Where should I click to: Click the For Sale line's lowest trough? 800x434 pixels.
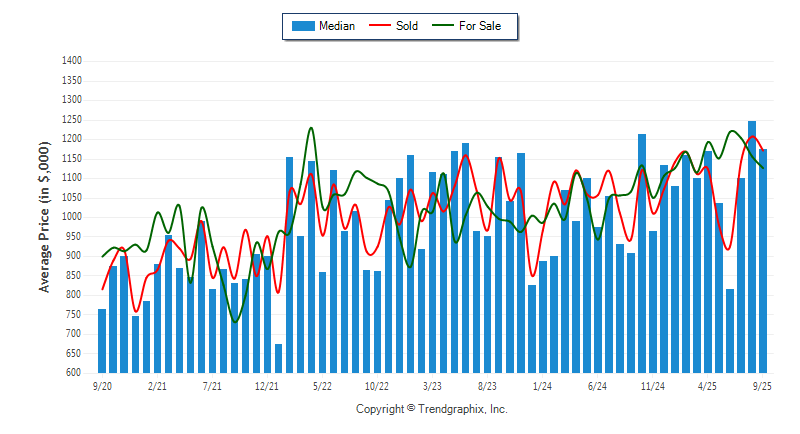pos(235,321)
